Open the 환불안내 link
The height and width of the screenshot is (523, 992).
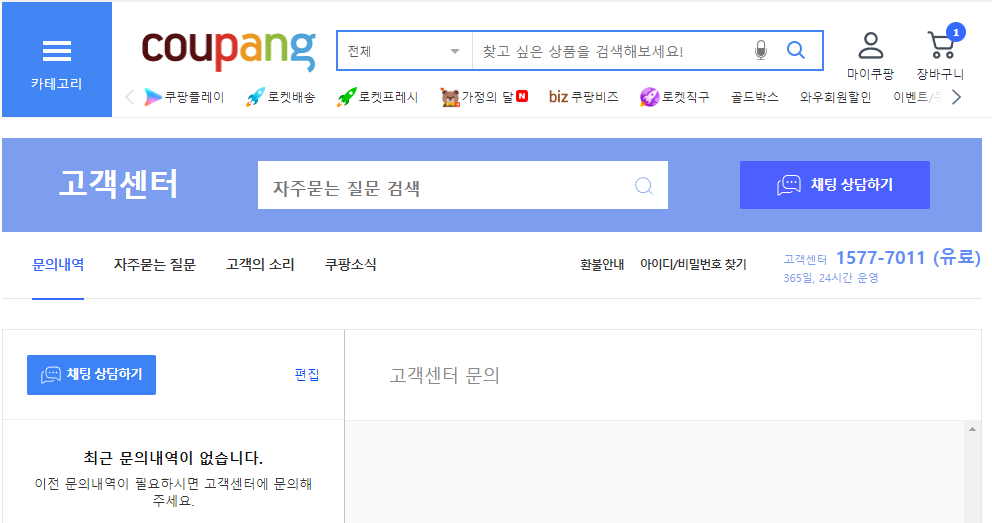(x=602, y=264)
